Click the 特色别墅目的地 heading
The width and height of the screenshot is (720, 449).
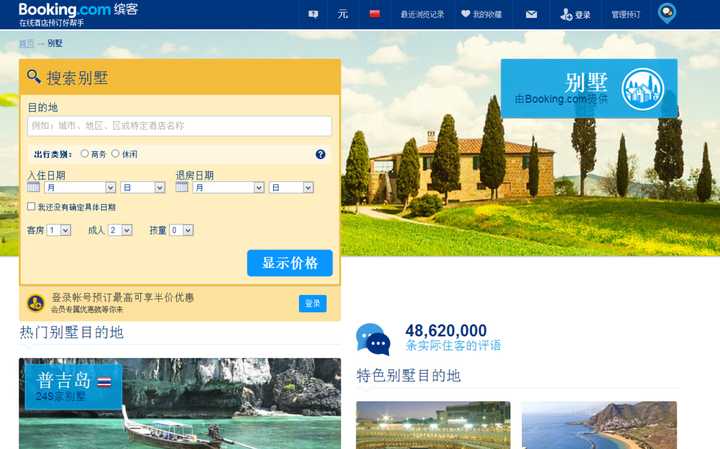(408, 376)
